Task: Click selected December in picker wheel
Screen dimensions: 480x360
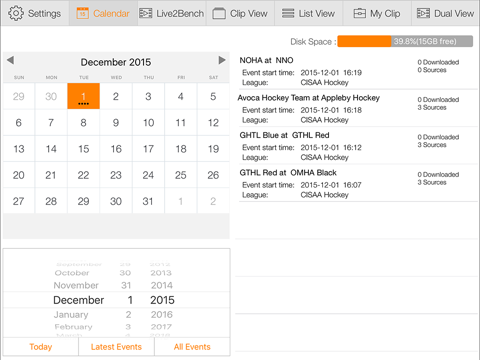Action: click(x=79, y=300)
